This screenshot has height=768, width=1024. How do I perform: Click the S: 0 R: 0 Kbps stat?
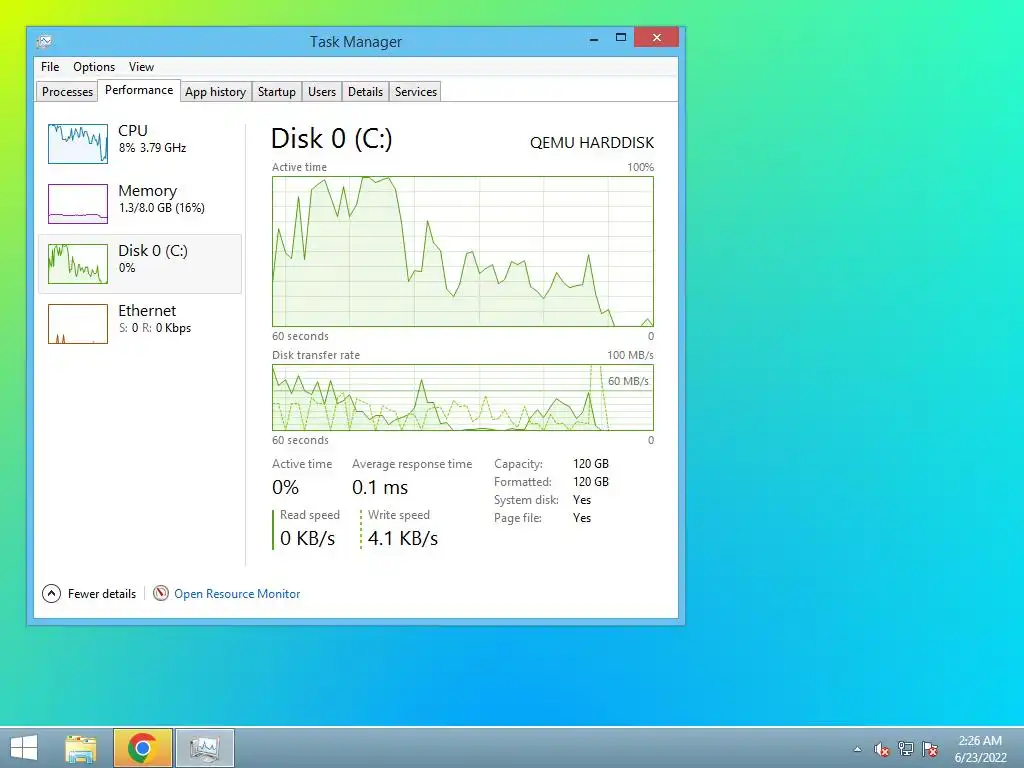click(x=155, y=328)
